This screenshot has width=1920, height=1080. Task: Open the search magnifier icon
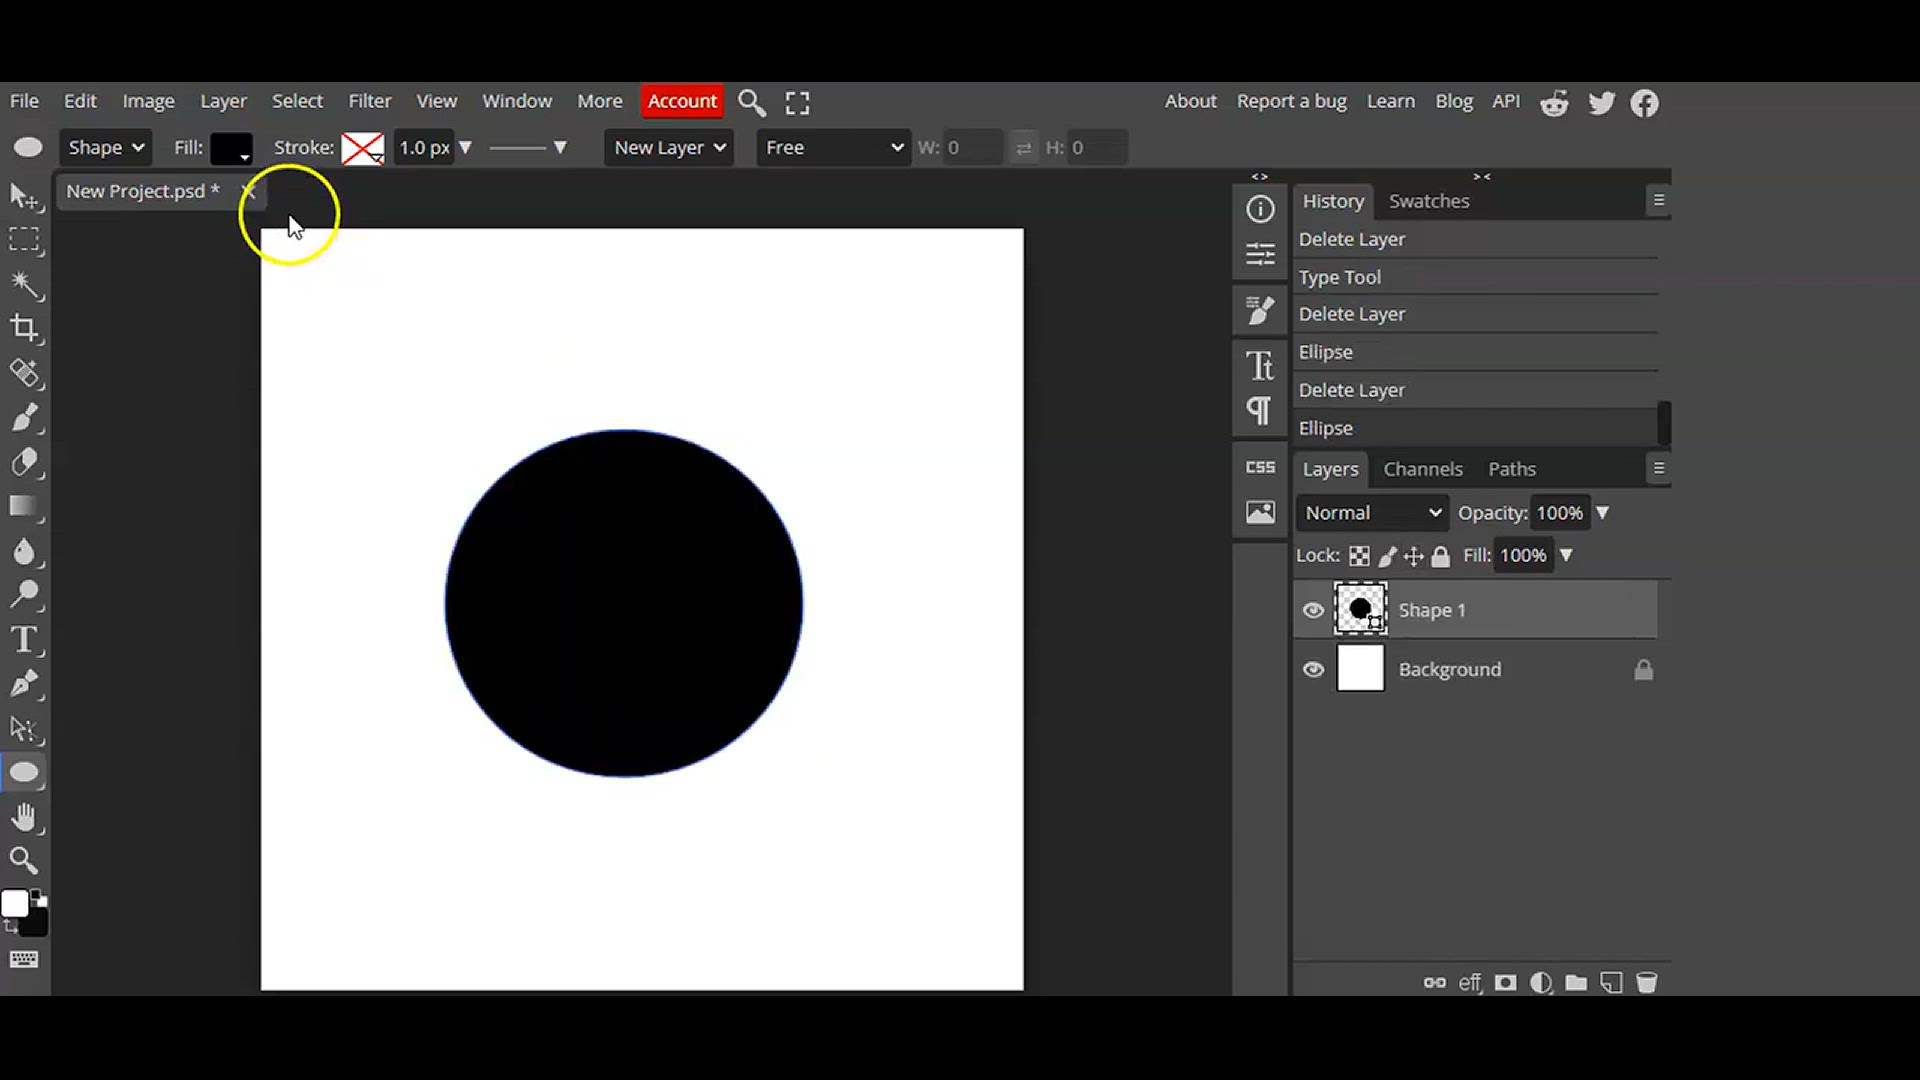(x=752, y=102)
